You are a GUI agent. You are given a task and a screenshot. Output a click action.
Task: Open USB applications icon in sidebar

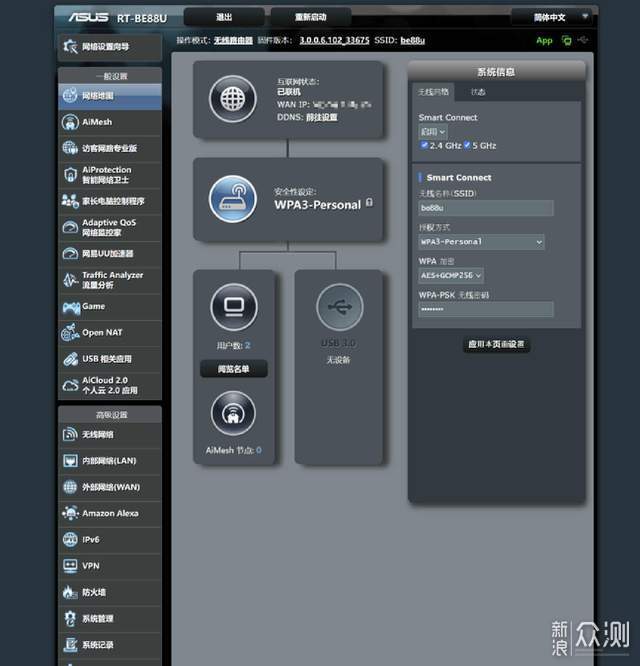[x=70, y=359]
